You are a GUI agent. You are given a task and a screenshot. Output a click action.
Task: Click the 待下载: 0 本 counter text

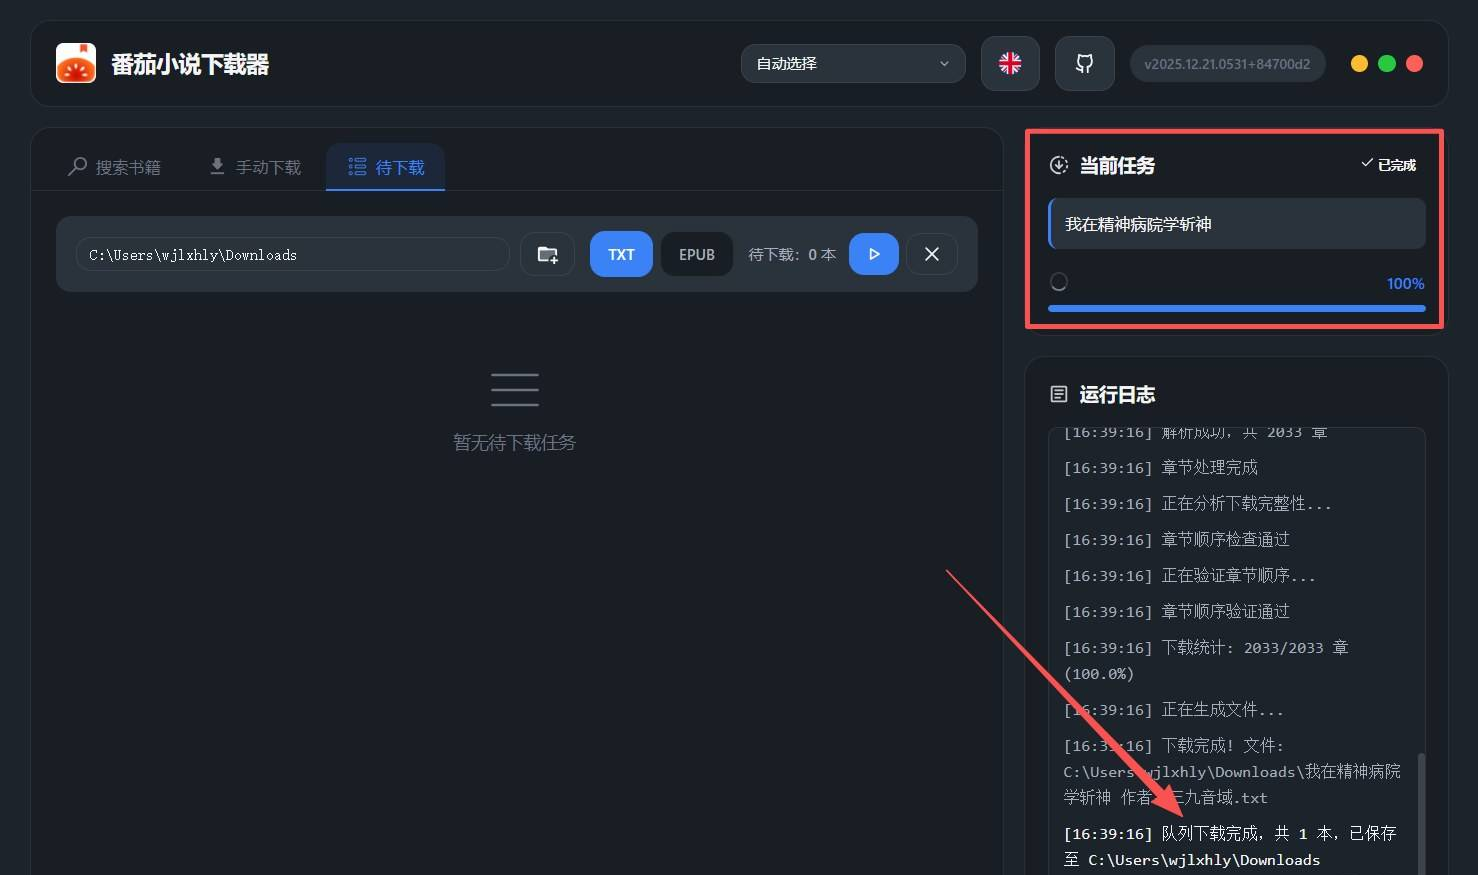tap(792, 254)
